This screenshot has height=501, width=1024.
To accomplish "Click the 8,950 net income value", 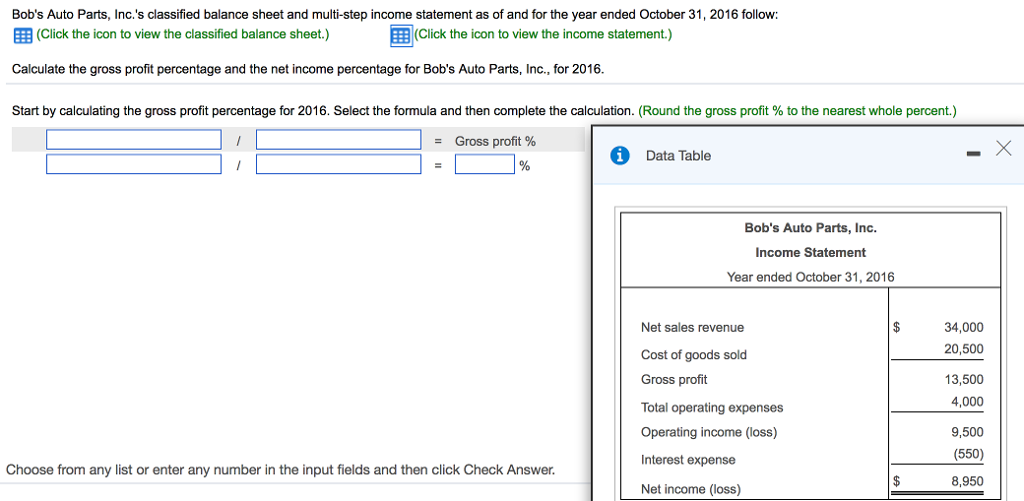I will tap(967, 481).
